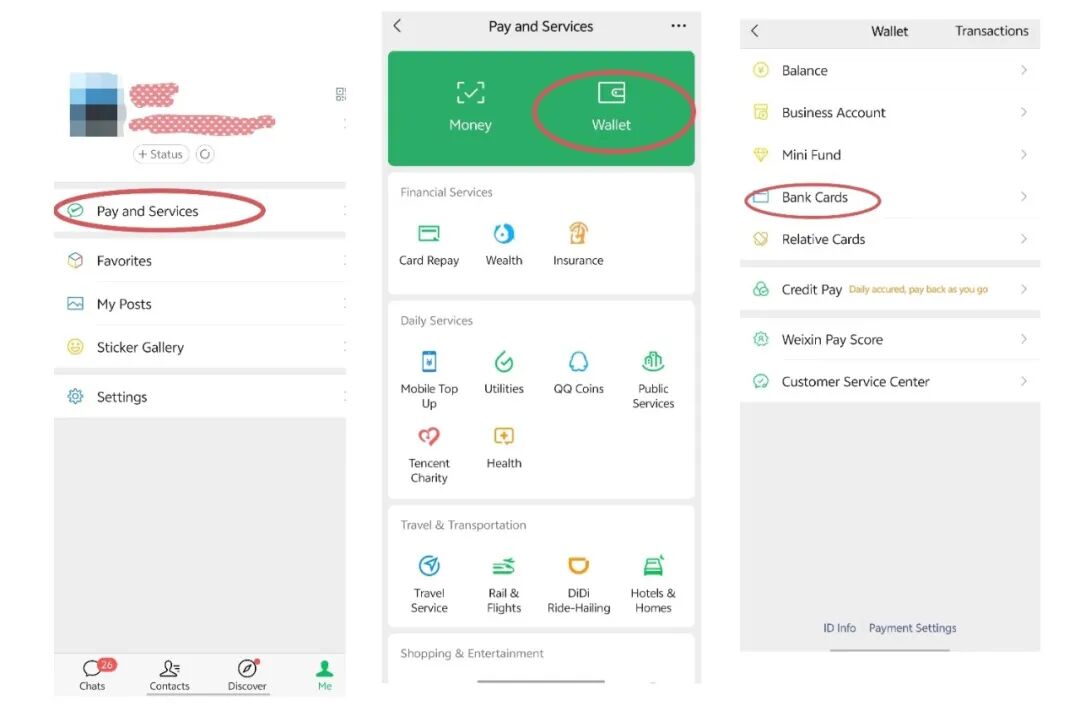
Task: Expand the Balance row chevron
Action: click(1024, 70)
